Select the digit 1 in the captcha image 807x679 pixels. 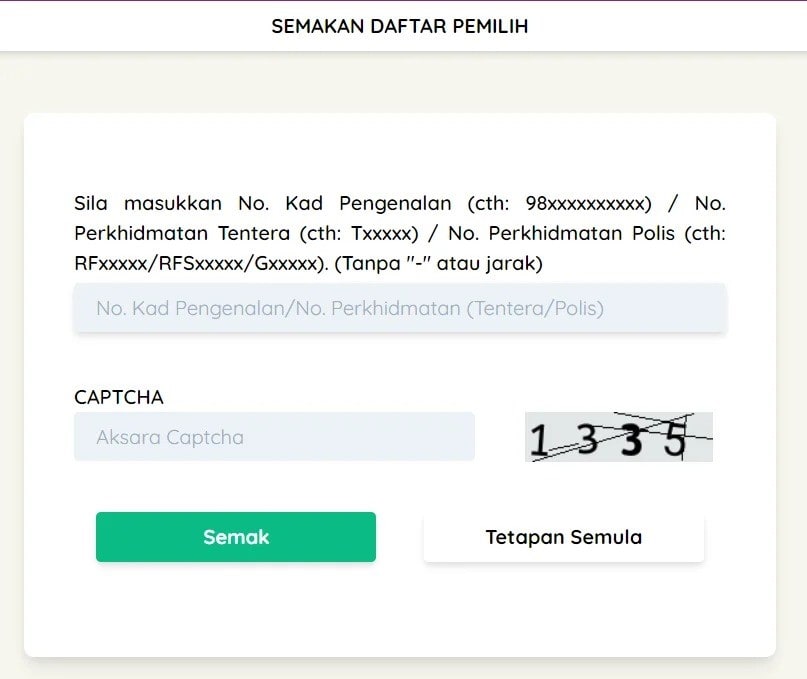539,440
